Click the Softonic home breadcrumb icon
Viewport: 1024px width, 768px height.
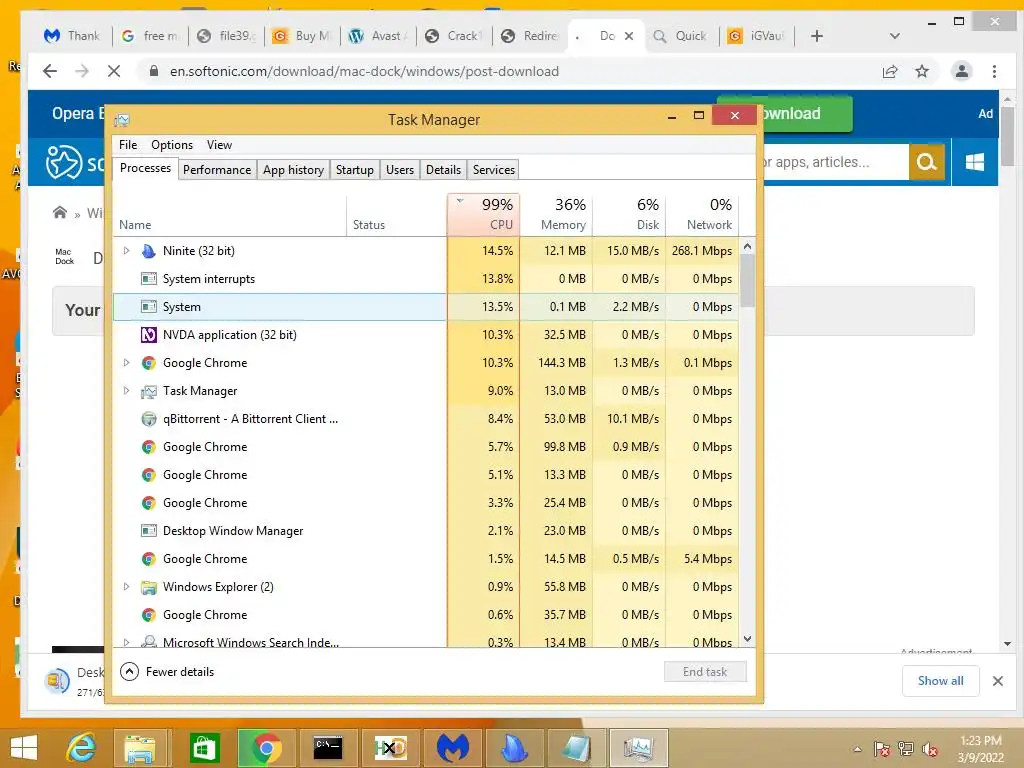(x=60, y=212)
